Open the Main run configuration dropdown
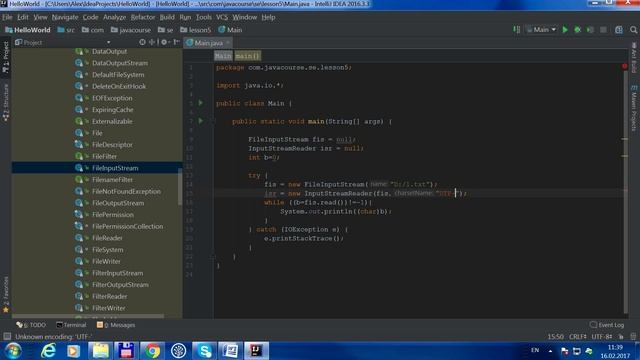 [x=542, y=30]
